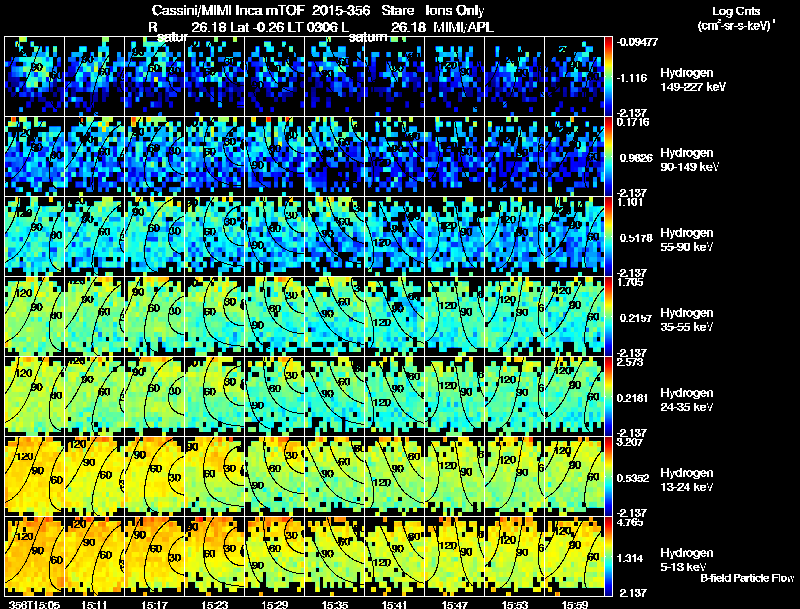Click the 'B-field Particle Flow' caption
The image size is (800, 609).
click(x=747, y=578)
